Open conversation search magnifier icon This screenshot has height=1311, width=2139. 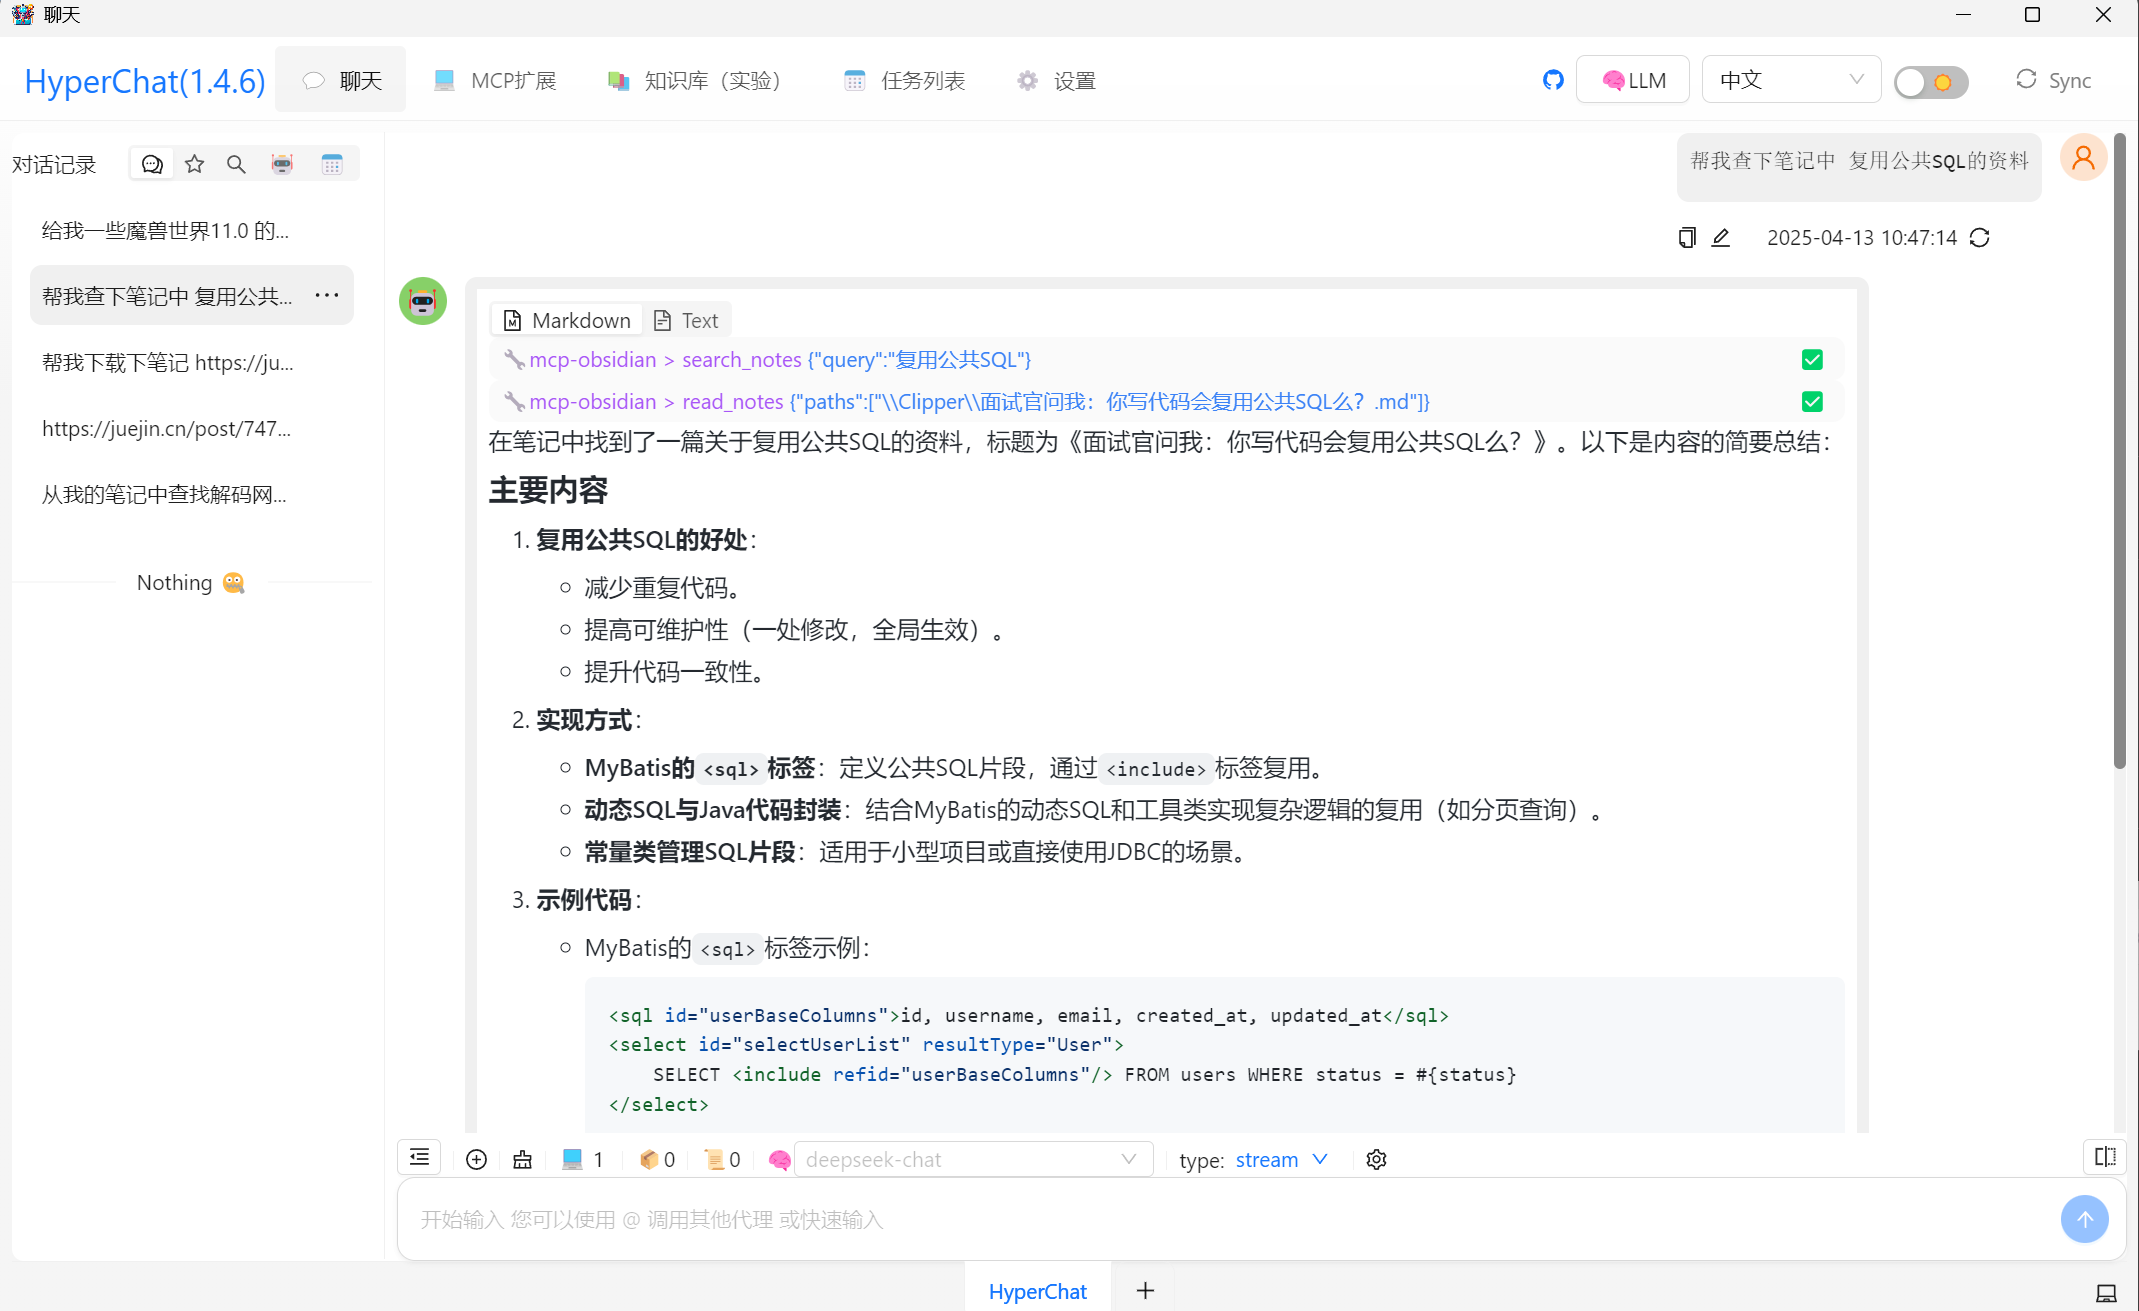point(236,164)
